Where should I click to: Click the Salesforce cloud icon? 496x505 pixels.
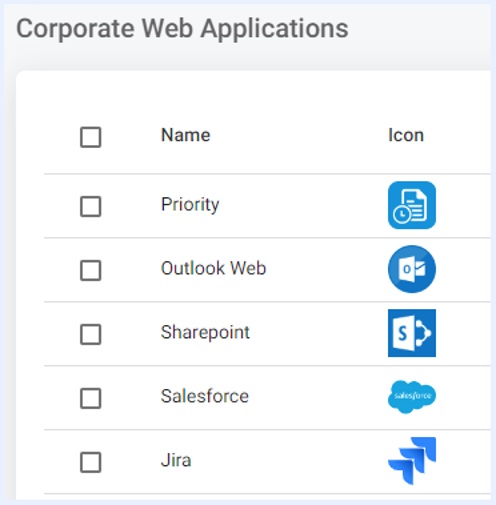[412, 397]
